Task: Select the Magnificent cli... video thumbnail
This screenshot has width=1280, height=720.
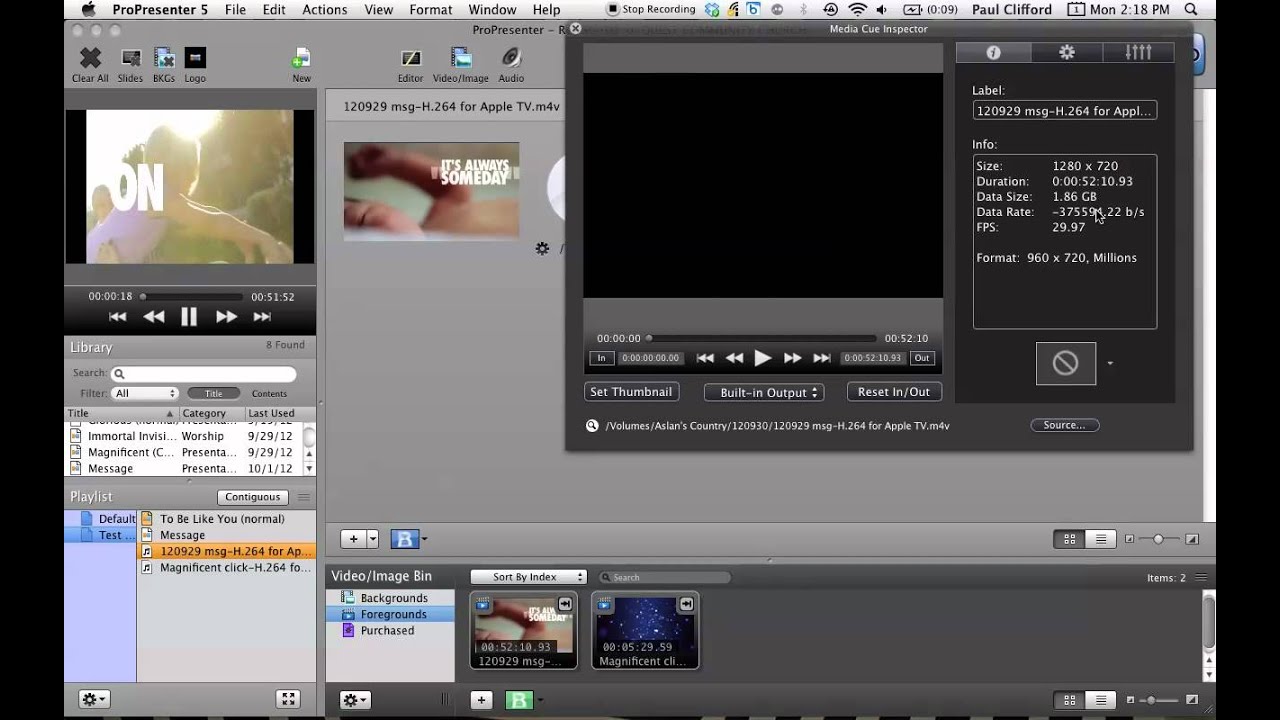Action: click(x=645, y=631)
